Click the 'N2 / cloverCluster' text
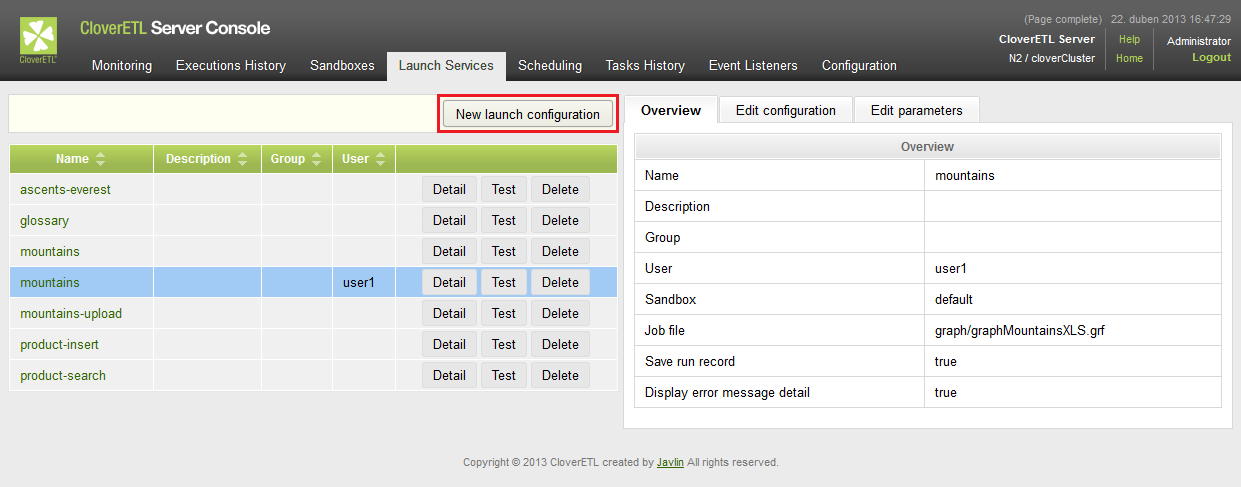Viewport: 1241px width, 487px height. pyautogui.click(x=1051, y=58)
